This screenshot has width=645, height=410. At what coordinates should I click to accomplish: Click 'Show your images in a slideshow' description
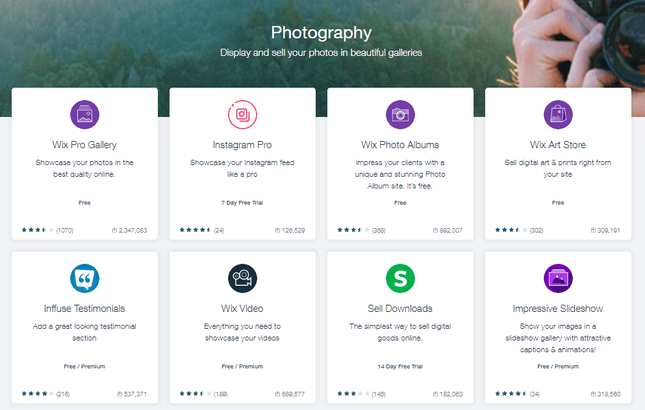pyautogui.click(x=558, y=338)
